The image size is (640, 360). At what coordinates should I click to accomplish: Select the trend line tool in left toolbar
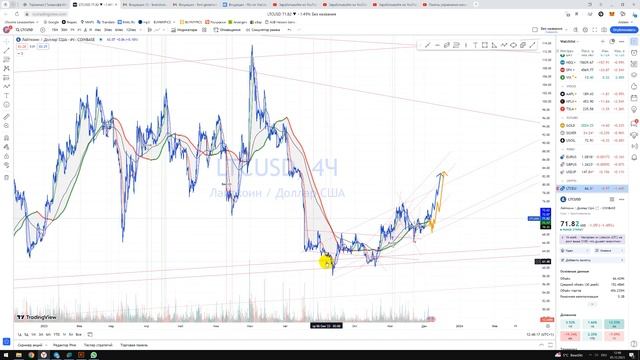tap(6, 51)
